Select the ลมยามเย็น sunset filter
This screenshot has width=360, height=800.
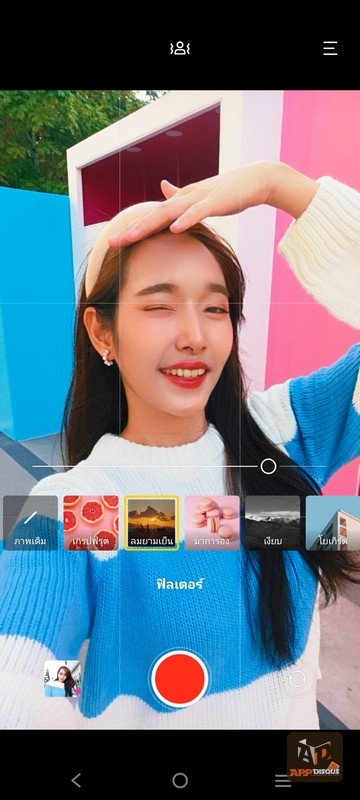tap(151, 523)
